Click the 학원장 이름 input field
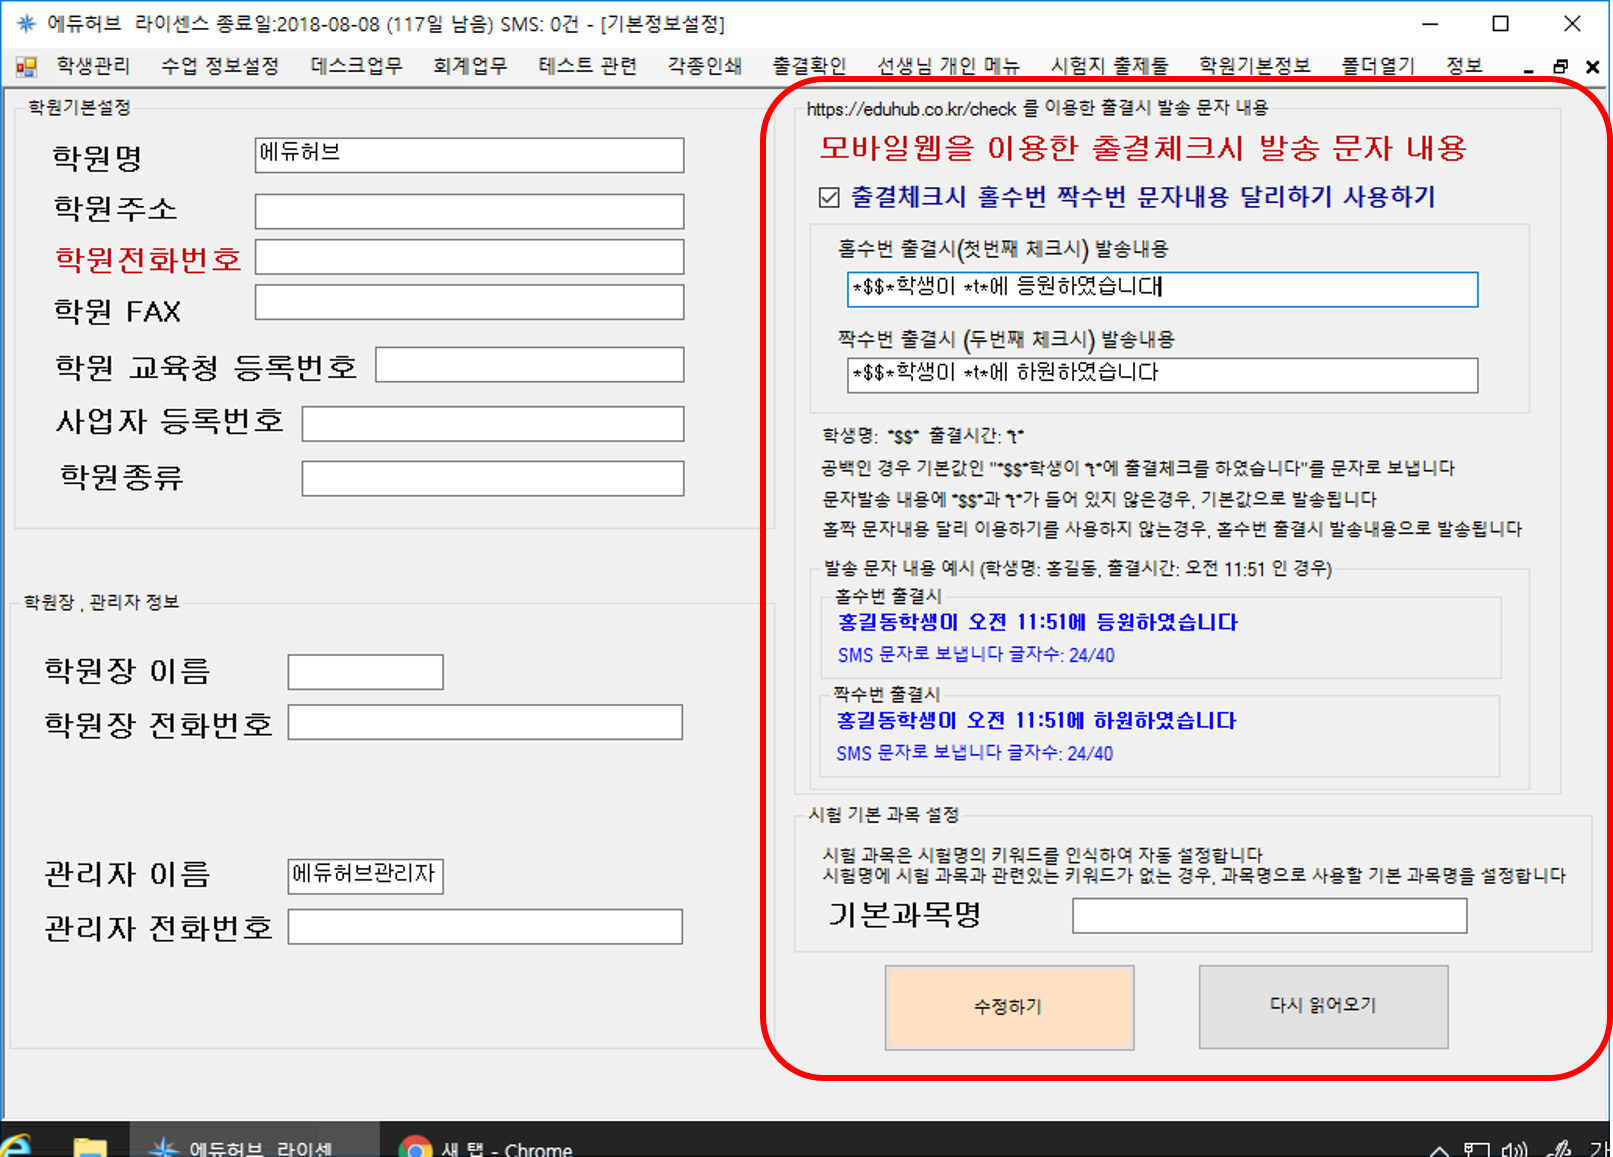The height and width of the screenshot is (1157, 1613). click(x=365, y=672)
